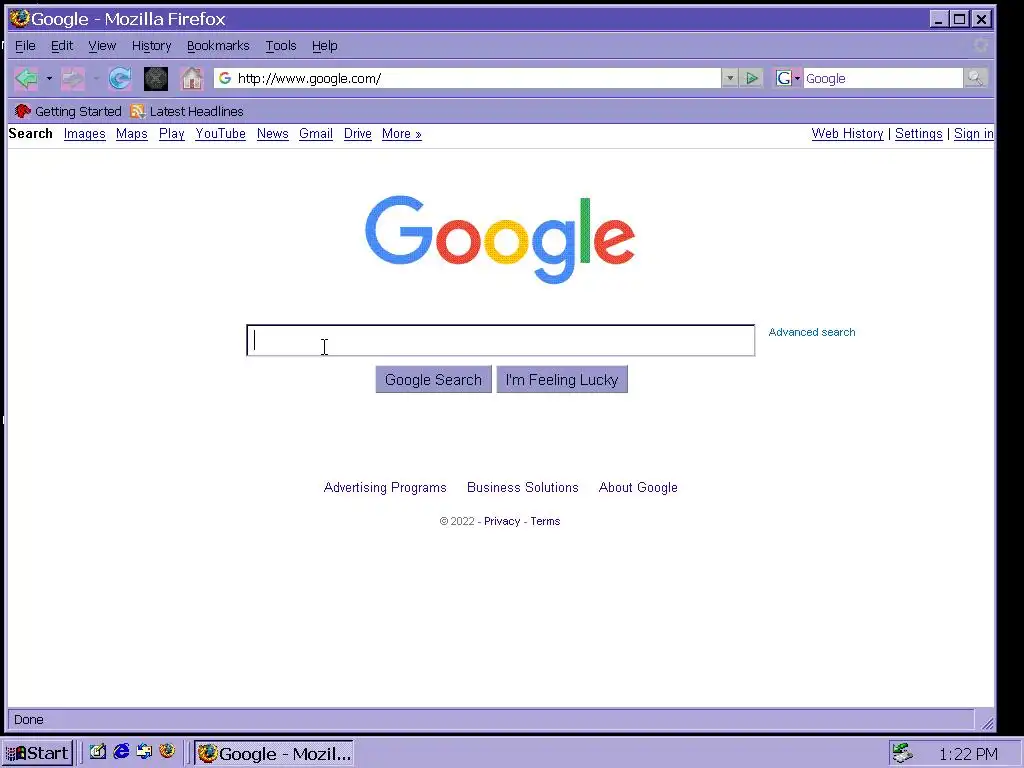Click the Google favicon in the address bar
The height and width of the screenshot is (768, 1024).
coord(225,78)
